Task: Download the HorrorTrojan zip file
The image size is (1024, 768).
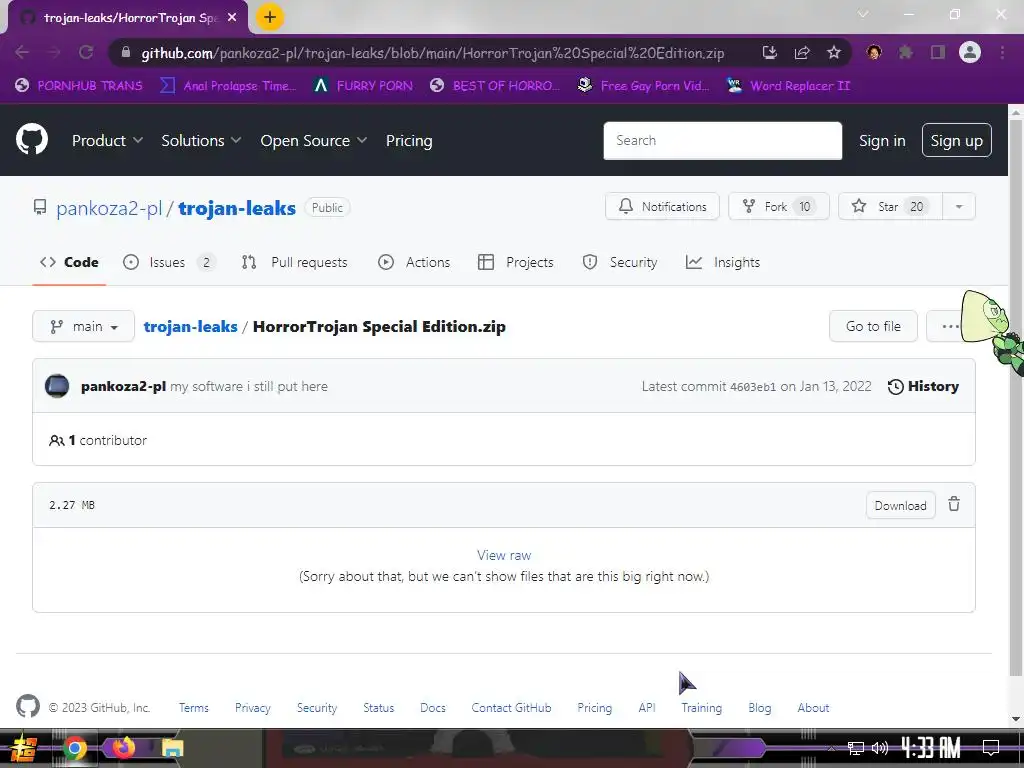Action: pos(901,505)
